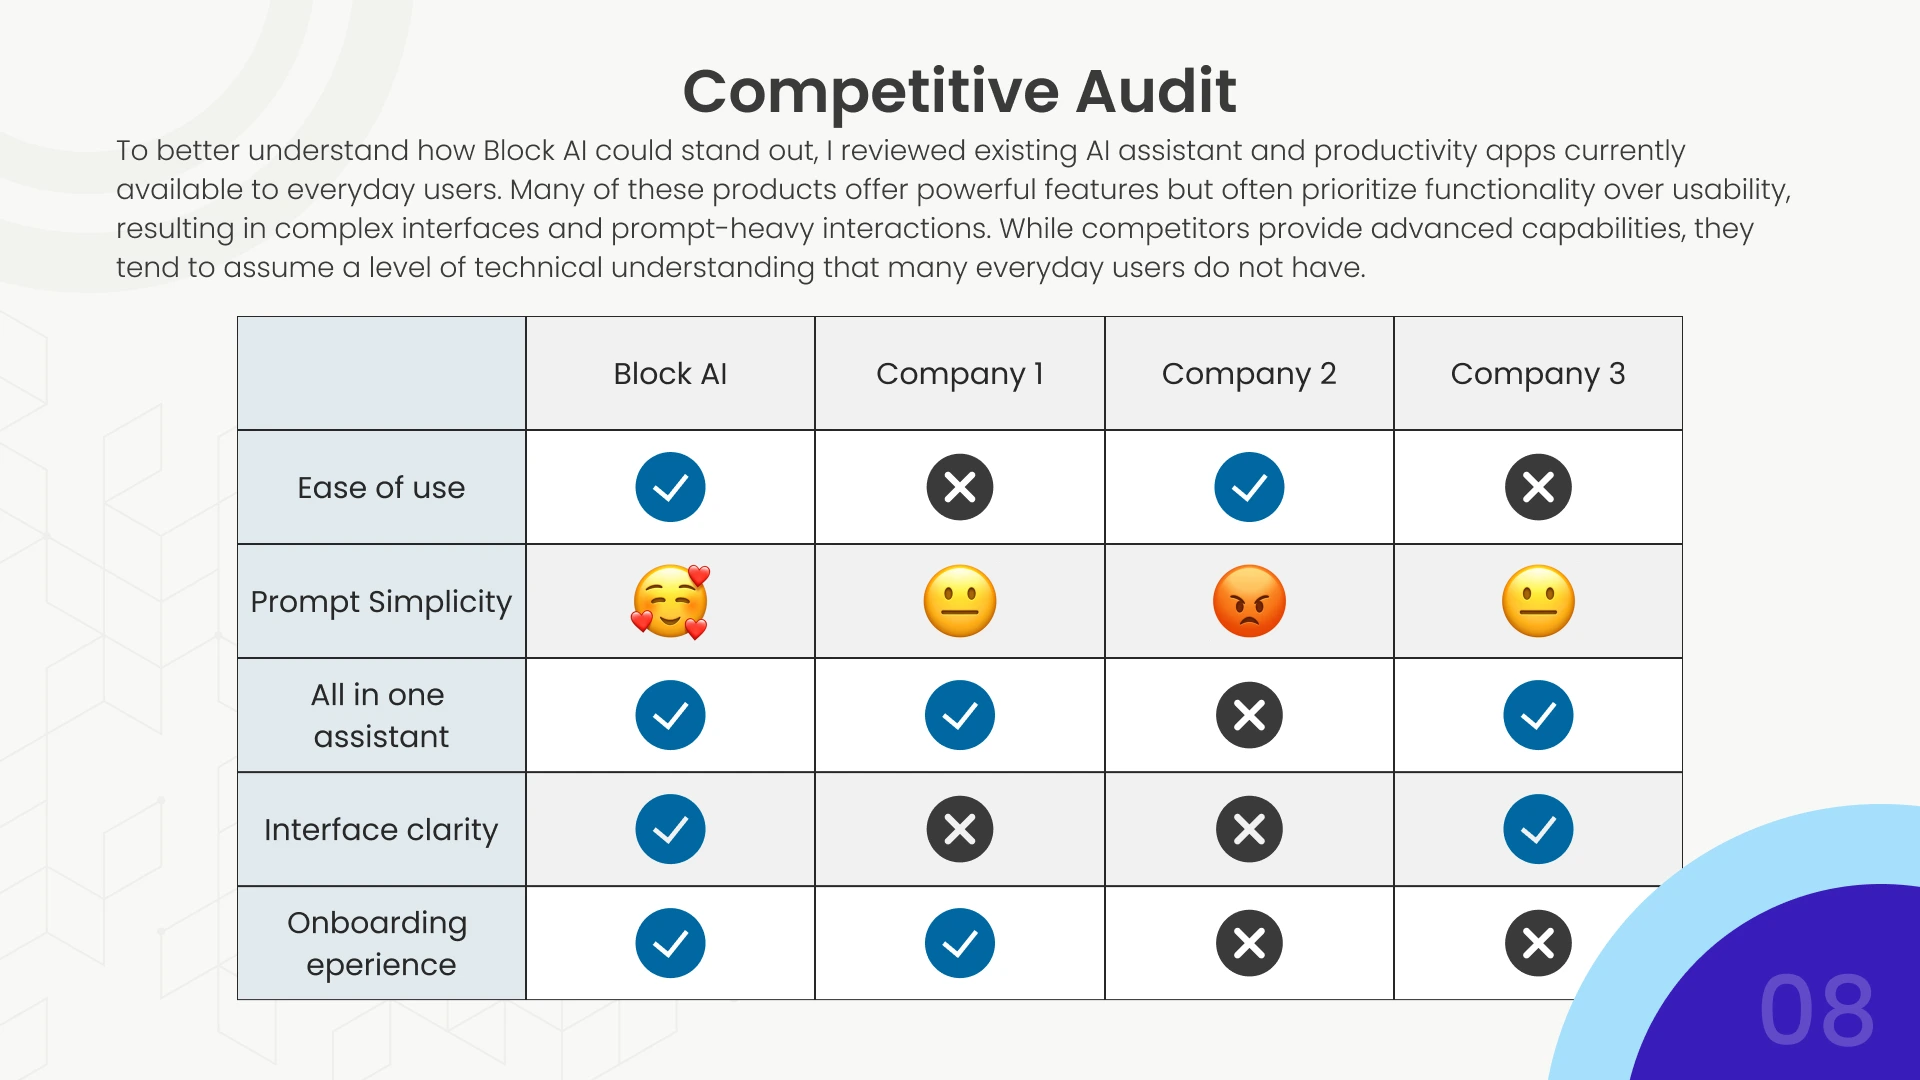Click Company 3's Interface clarity checkmark
The image size is (1920, 1080).
click(x=1538, y=829)
